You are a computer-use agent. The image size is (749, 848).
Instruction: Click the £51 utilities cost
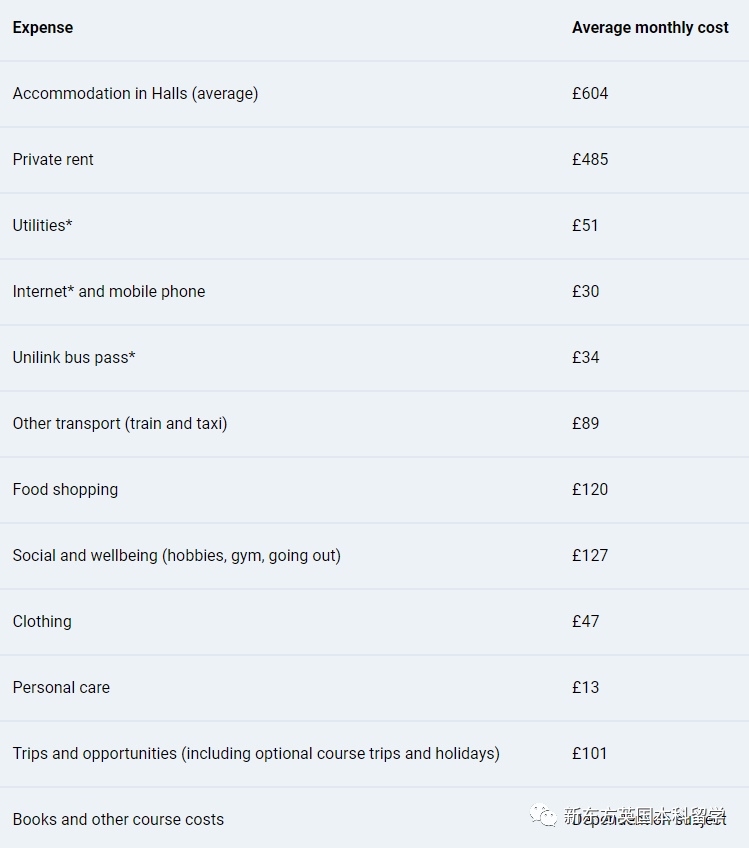click(x=585, y=226)
